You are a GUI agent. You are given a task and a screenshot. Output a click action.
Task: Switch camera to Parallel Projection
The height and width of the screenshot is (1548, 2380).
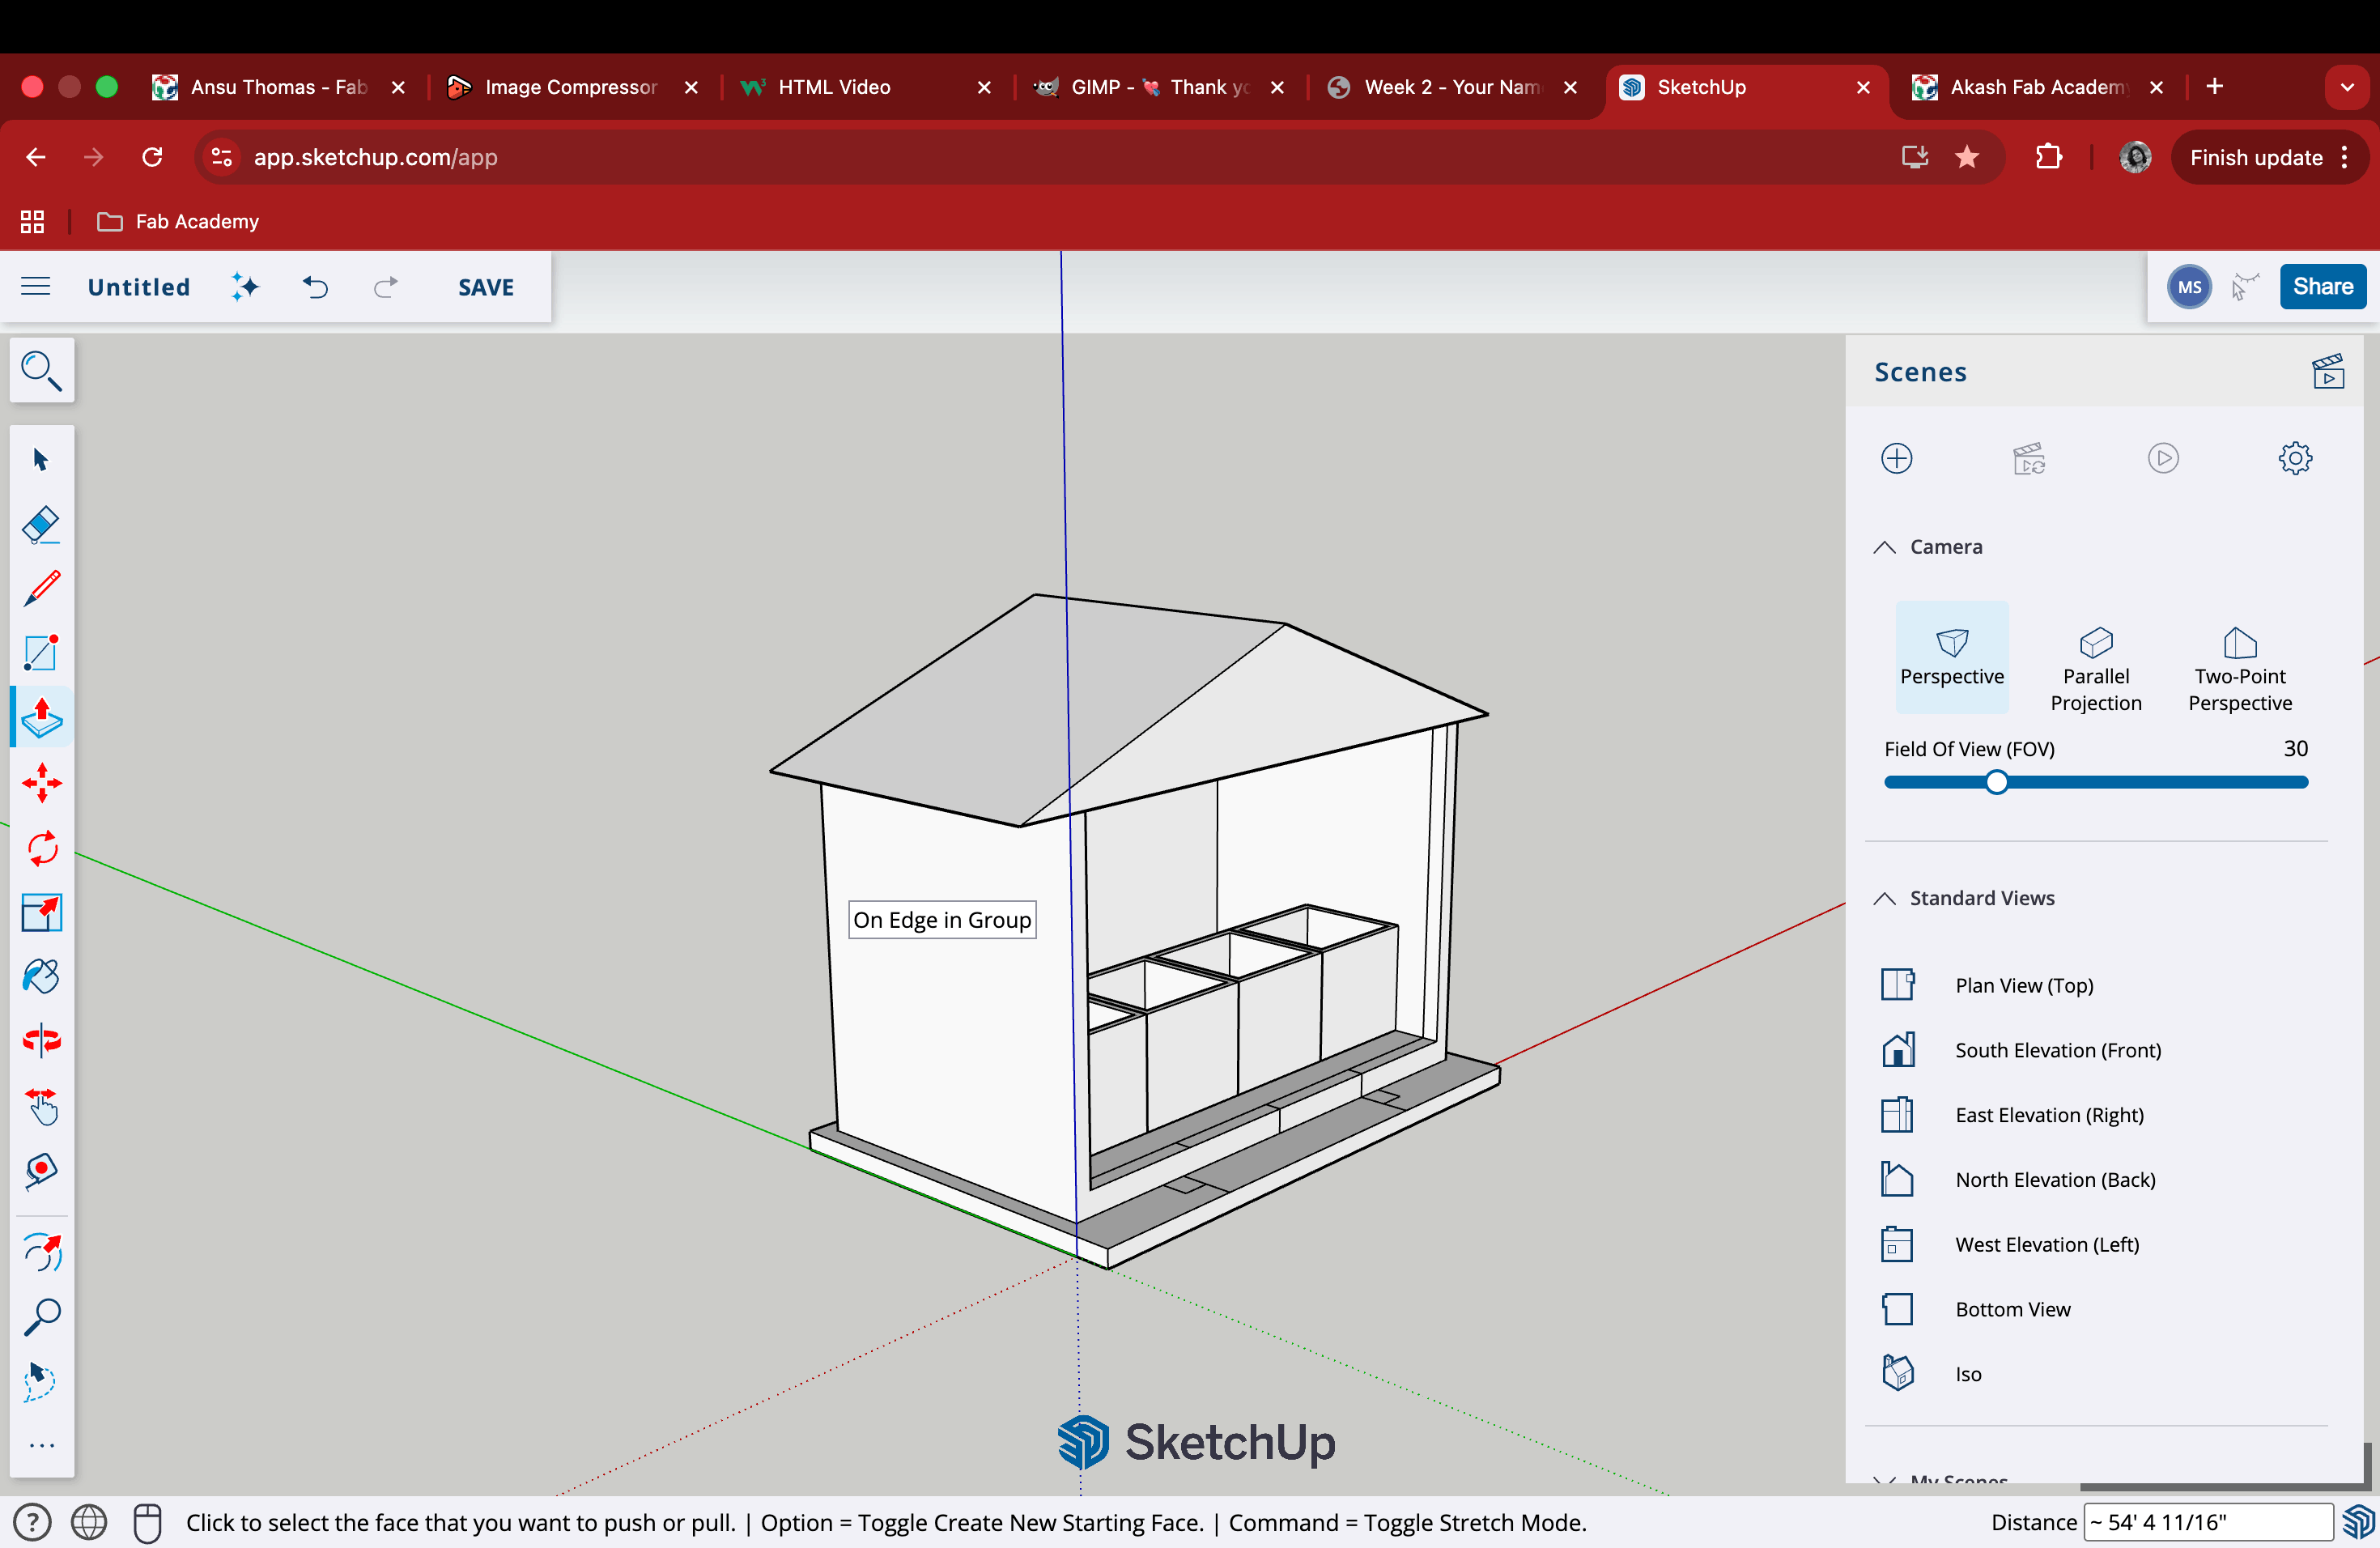coord(2095,669)
